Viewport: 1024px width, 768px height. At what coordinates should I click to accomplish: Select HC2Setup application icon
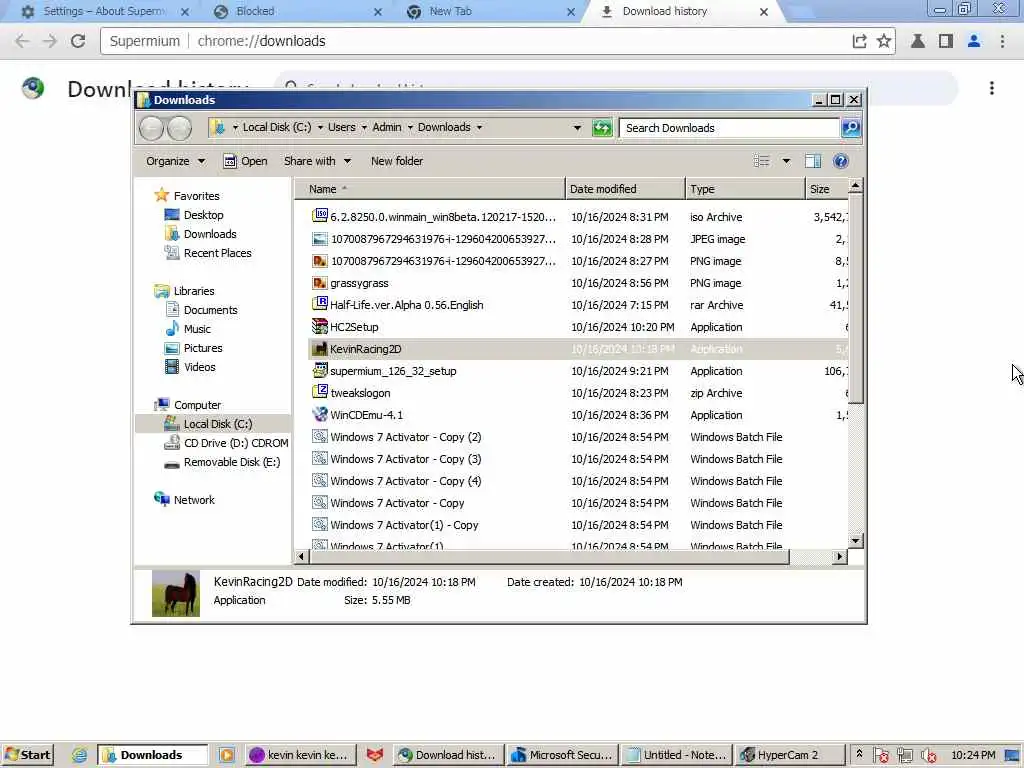[319, 327]
